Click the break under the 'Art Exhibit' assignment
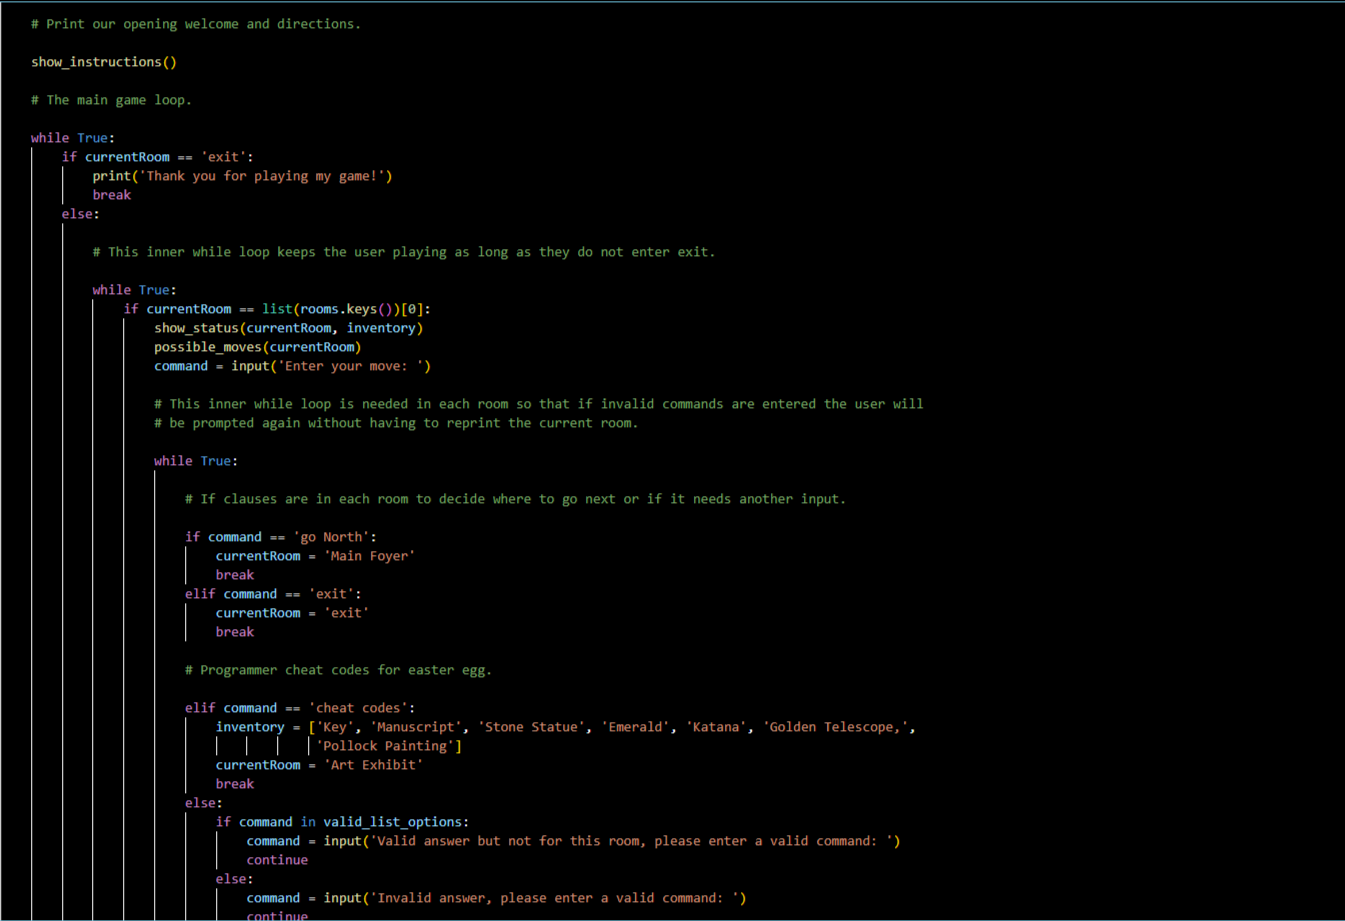This screenshot has height=921, width=1345. pyautogui.click(x=235, y=784)
